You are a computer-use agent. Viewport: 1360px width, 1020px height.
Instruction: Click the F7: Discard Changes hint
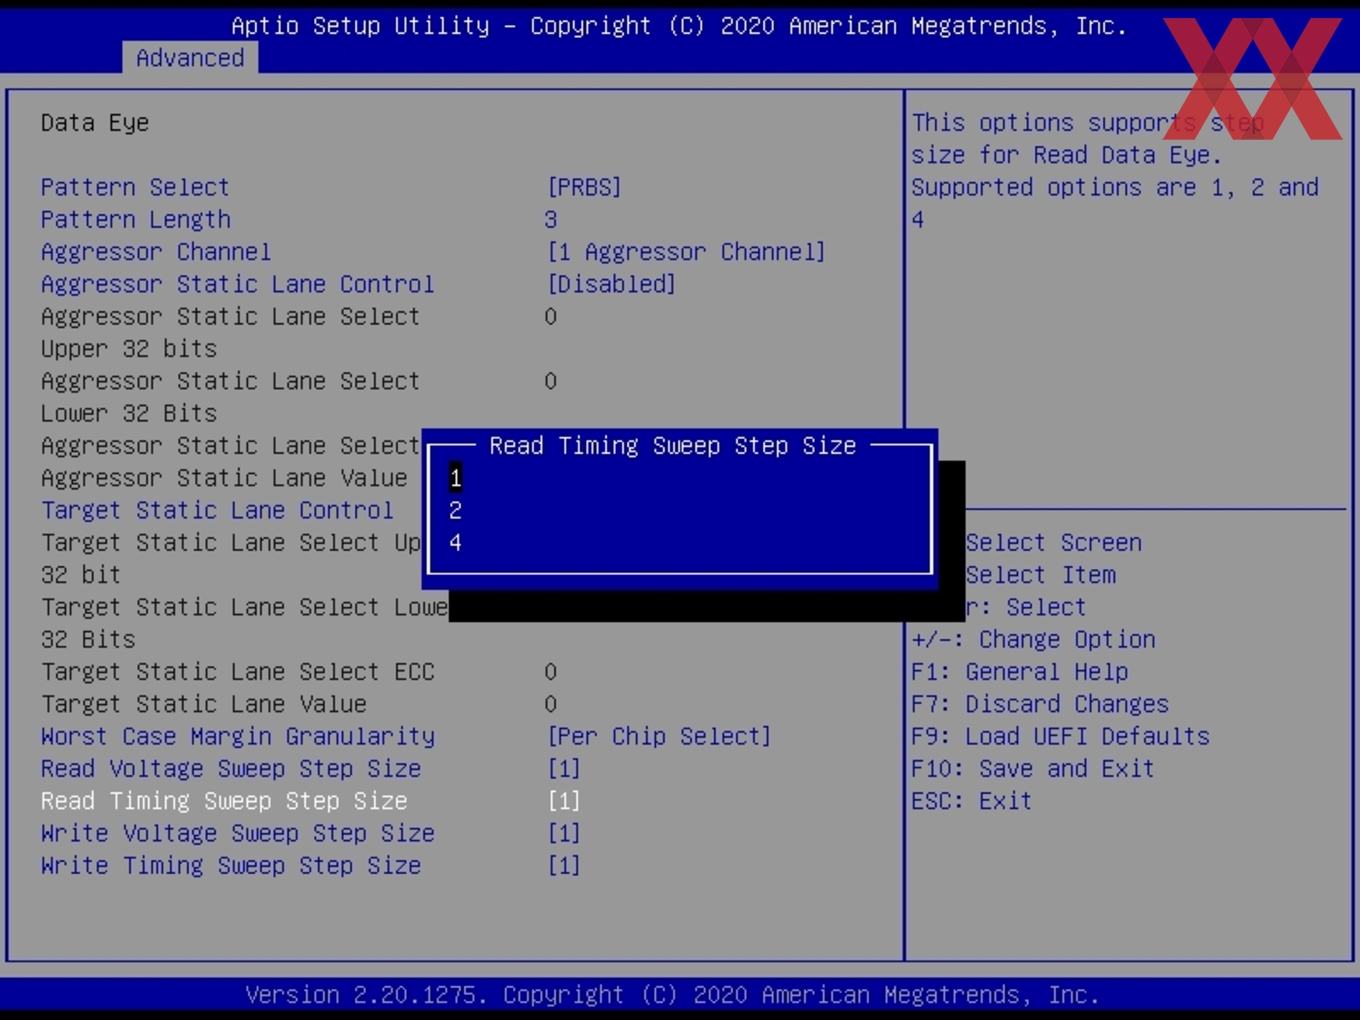(1040, 704)
